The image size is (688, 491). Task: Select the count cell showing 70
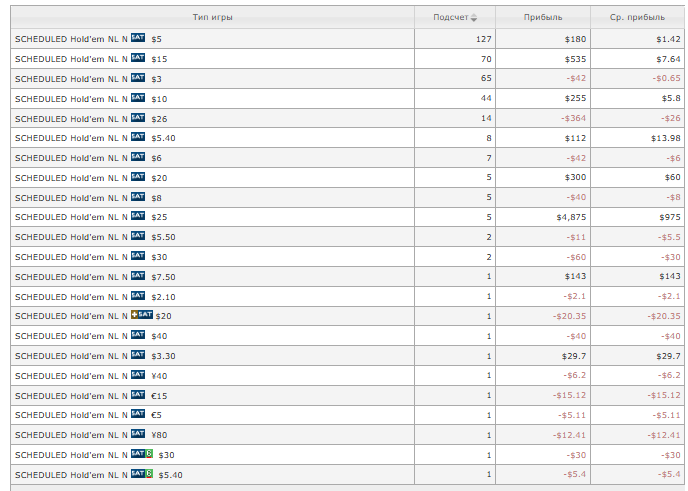coord(455,59)
